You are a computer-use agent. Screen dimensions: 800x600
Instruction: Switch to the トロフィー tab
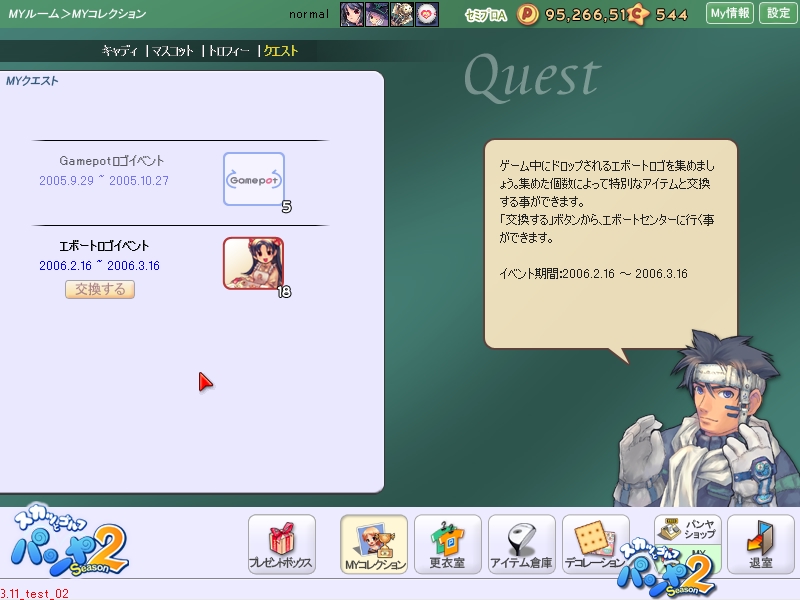(x=229, y=50)
